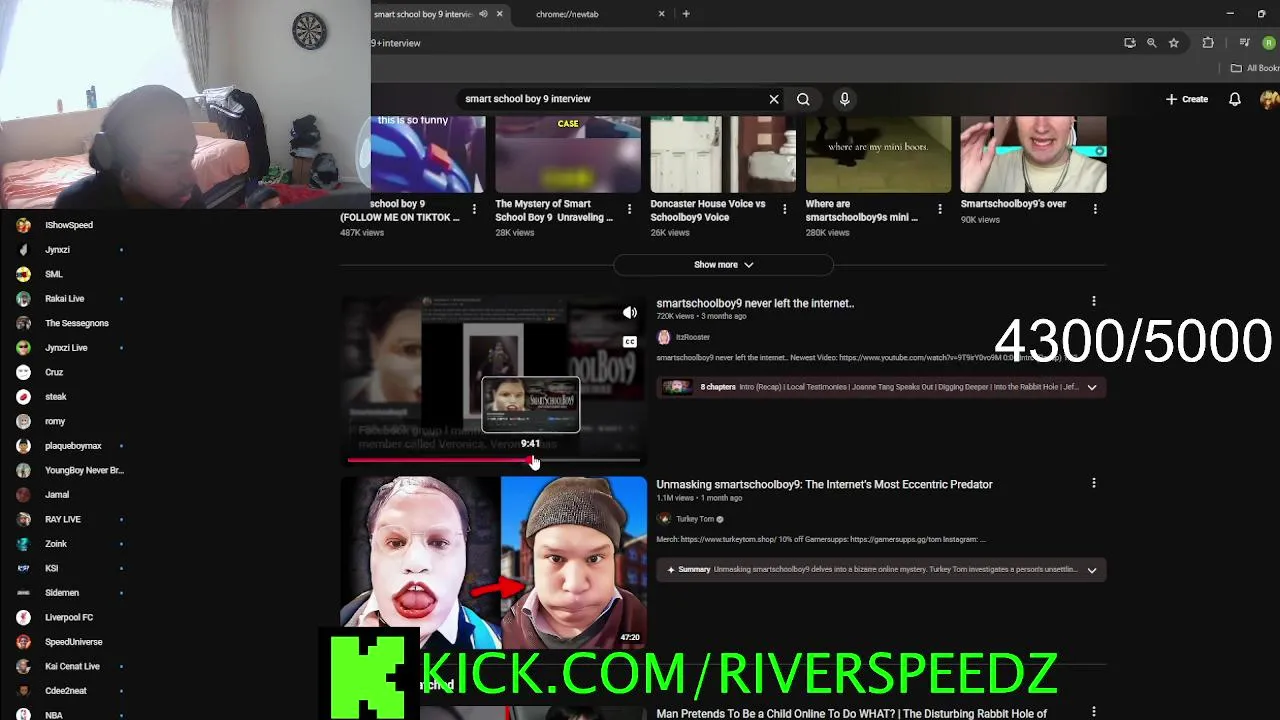Open the Unmasking smartschoolboy9 video title
Viewport: 1280px width, 720px height.
(x=824, y=484)
